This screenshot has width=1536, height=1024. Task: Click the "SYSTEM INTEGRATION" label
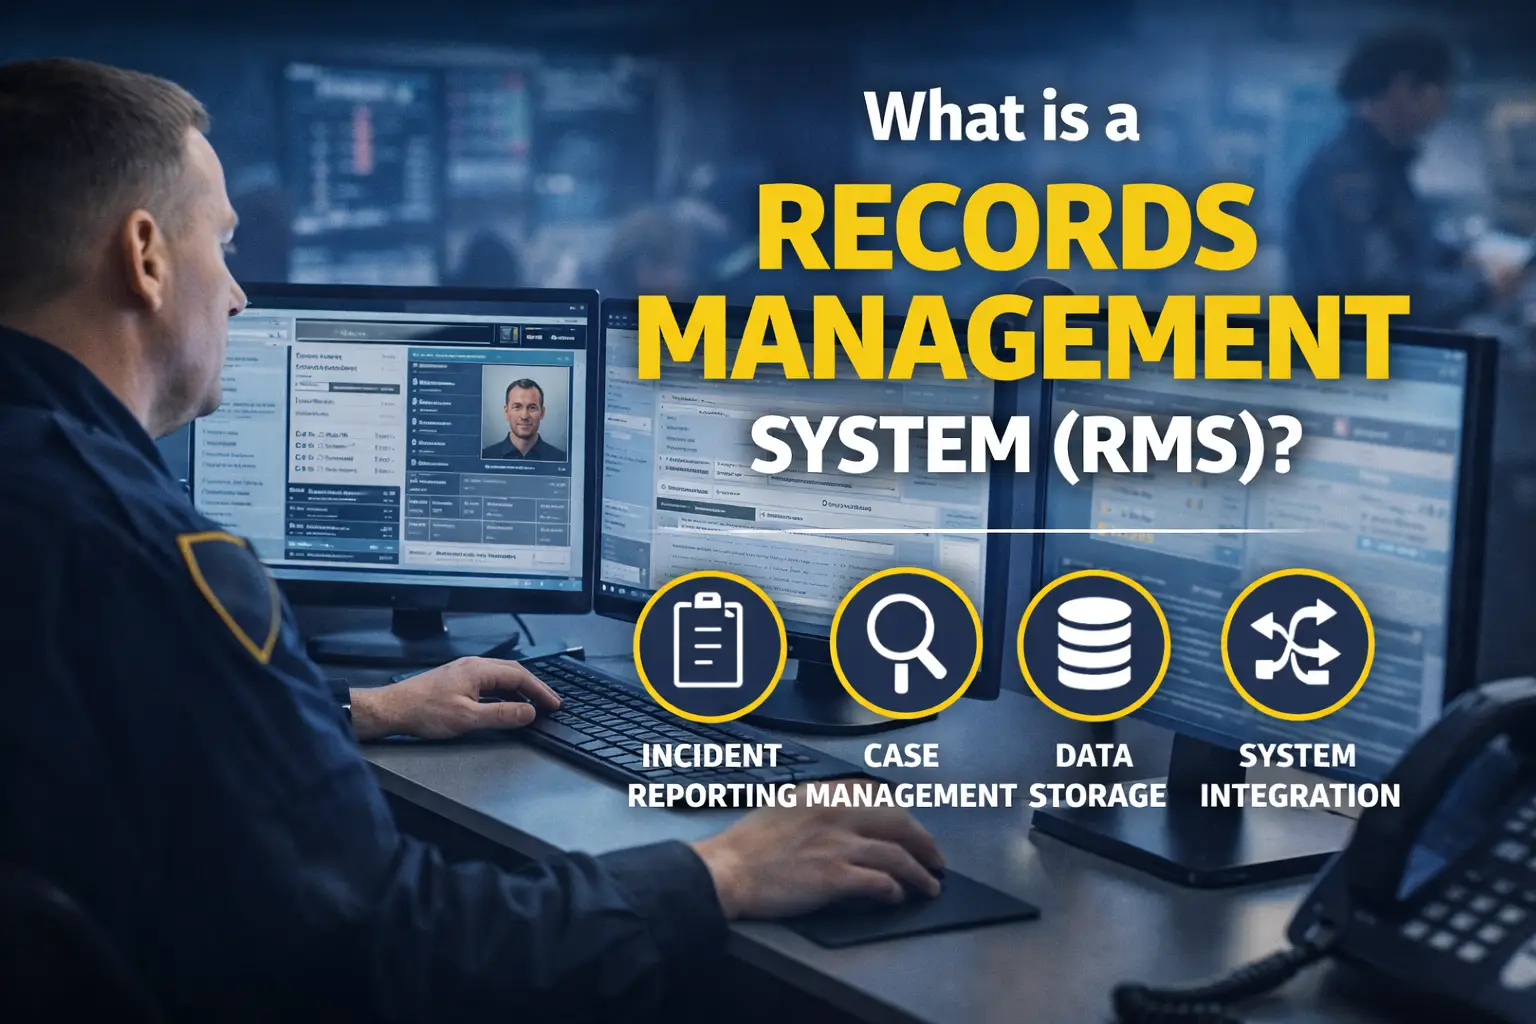coord(1299,775)
